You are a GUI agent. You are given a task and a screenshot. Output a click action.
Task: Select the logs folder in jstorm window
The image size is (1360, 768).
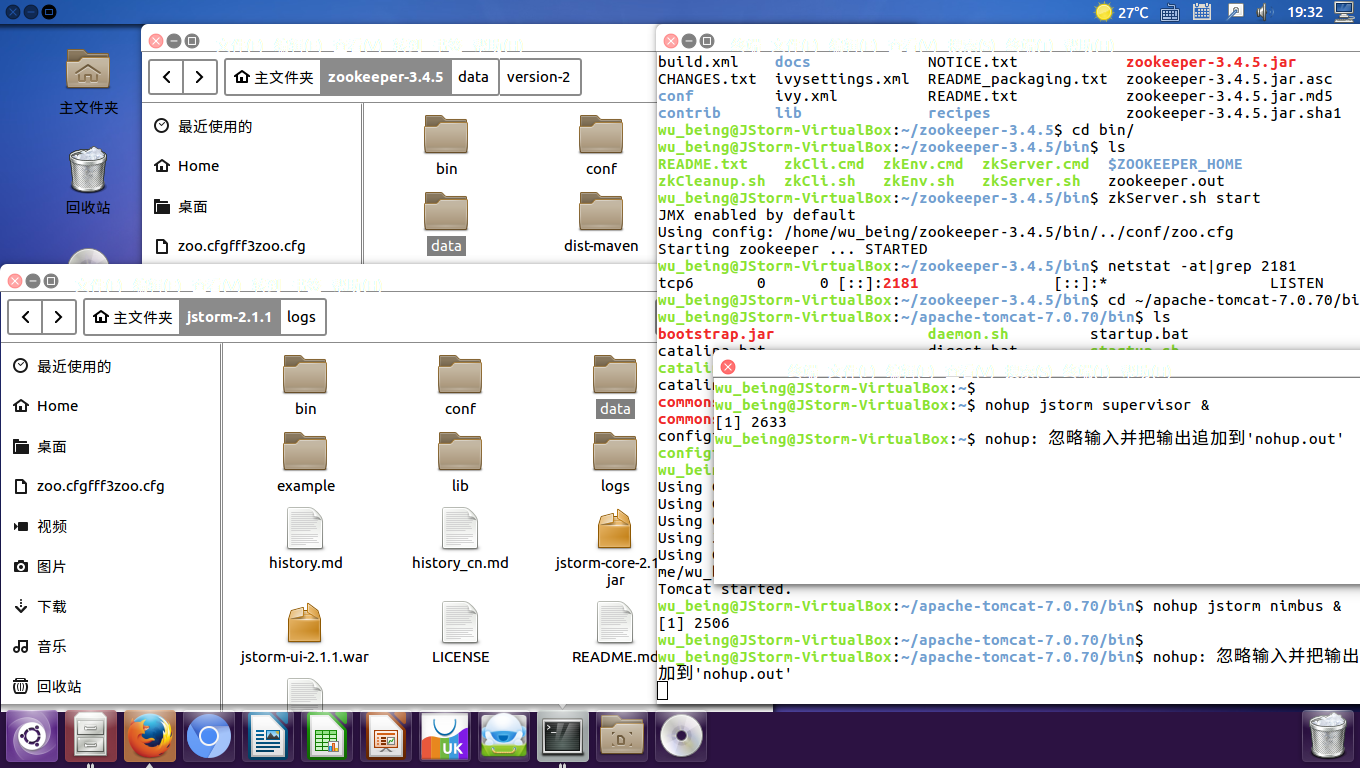[x=615, y=463]
